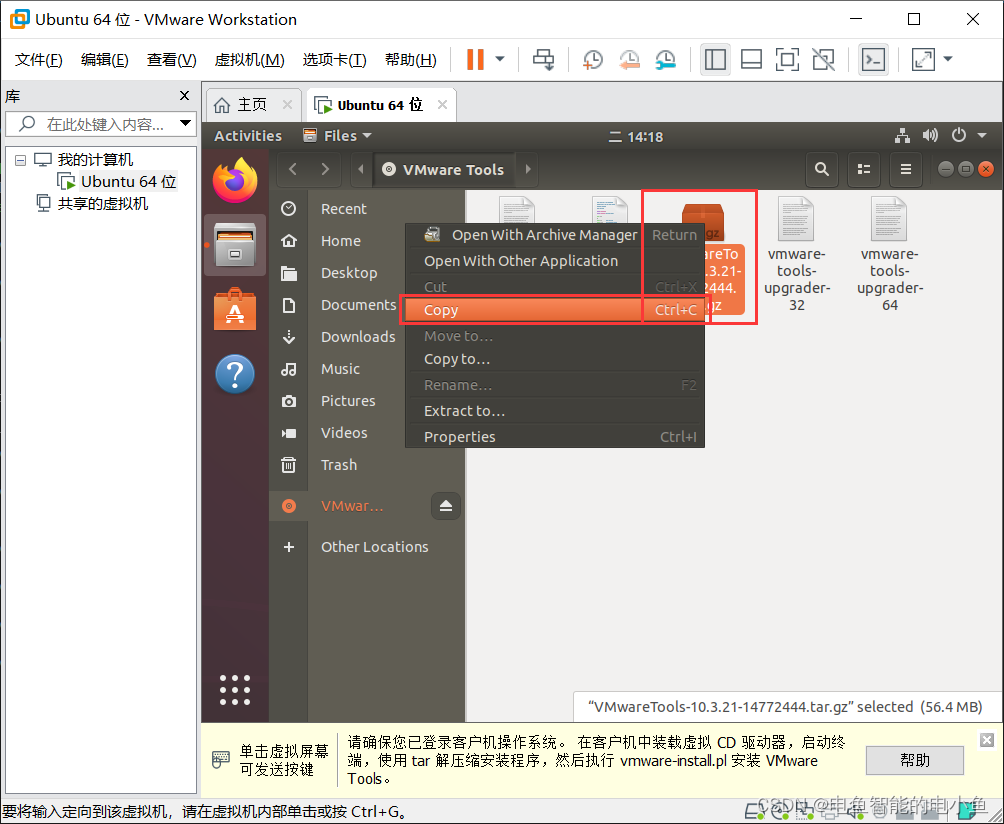Choose Open With Archive Manager
The height and width of the screenshot is (824, 1004).
(555, 235)
